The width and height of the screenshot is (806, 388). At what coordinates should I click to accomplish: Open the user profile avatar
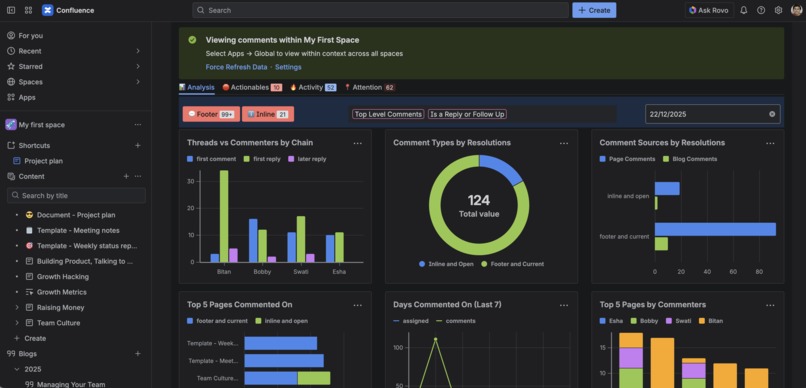pos(796,10)
